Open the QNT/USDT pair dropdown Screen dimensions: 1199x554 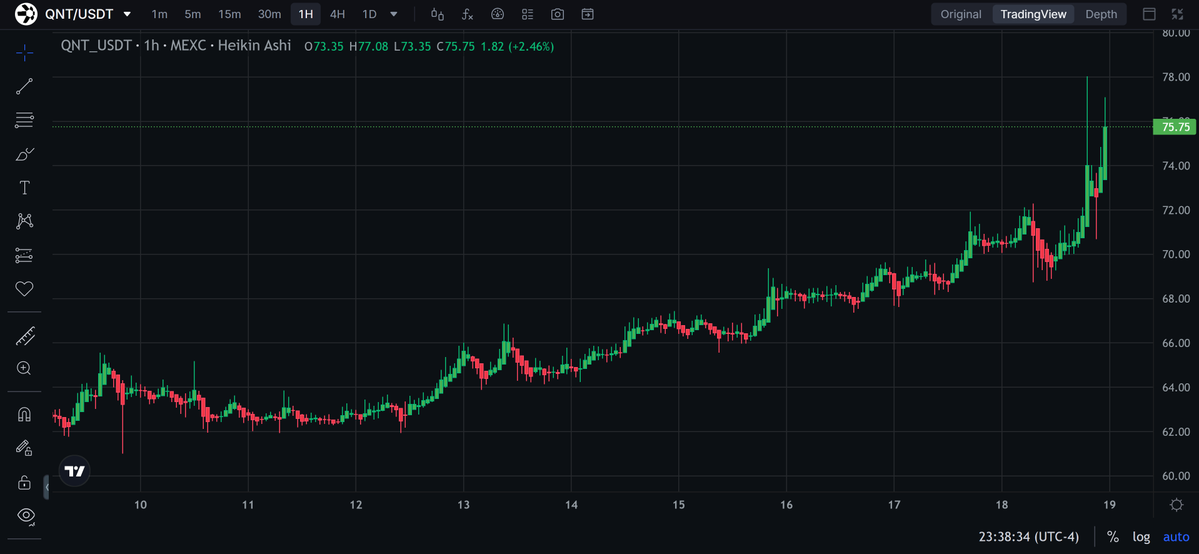pyautogui.click(x=126, y=15)
